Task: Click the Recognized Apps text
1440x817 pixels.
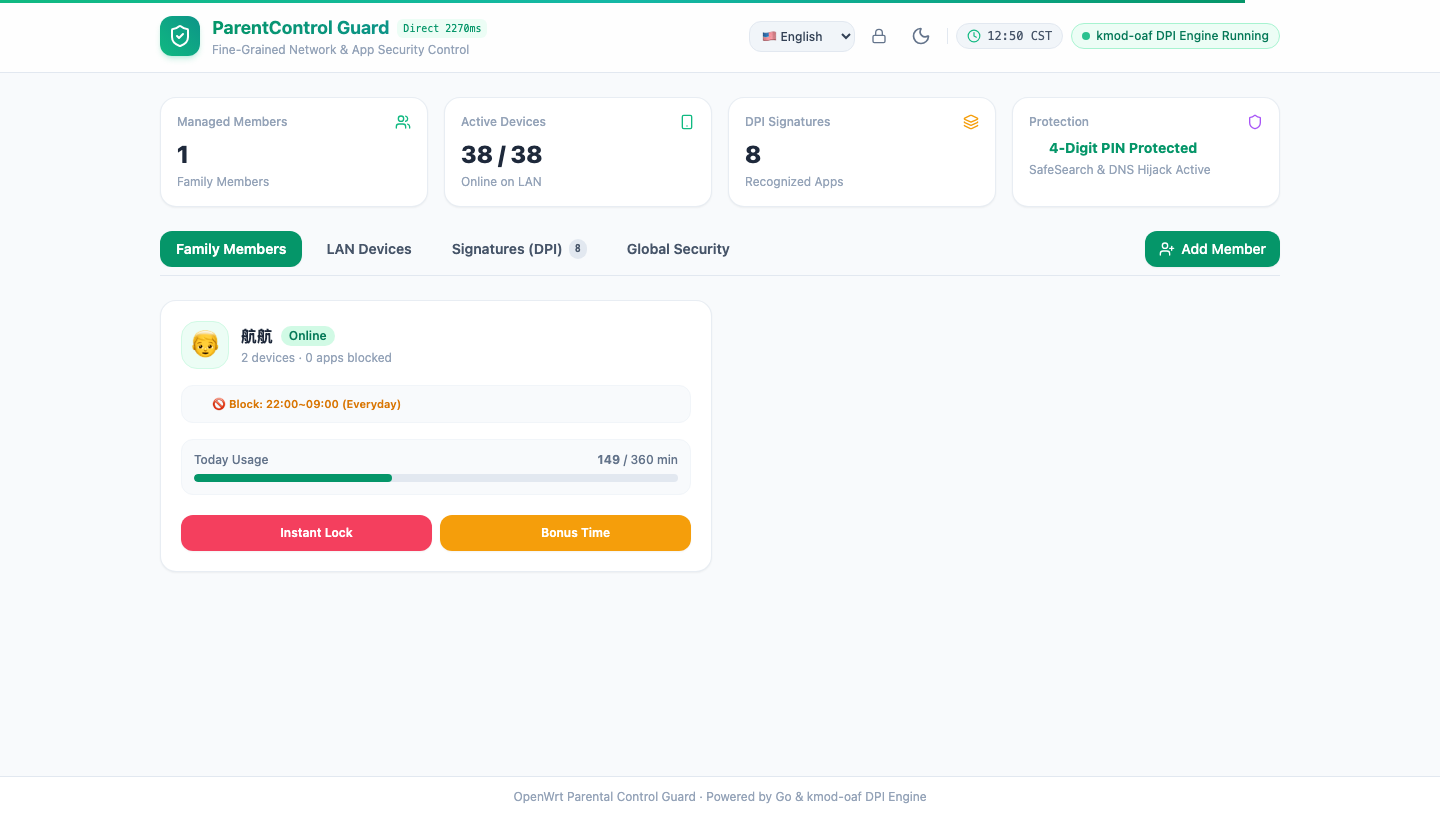Action: (x=794, y=182)
